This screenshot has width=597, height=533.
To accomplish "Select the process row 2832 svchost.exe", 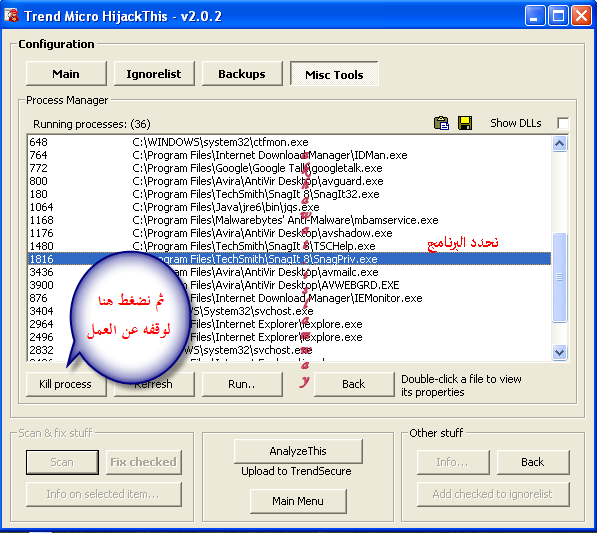I will 289,350.
